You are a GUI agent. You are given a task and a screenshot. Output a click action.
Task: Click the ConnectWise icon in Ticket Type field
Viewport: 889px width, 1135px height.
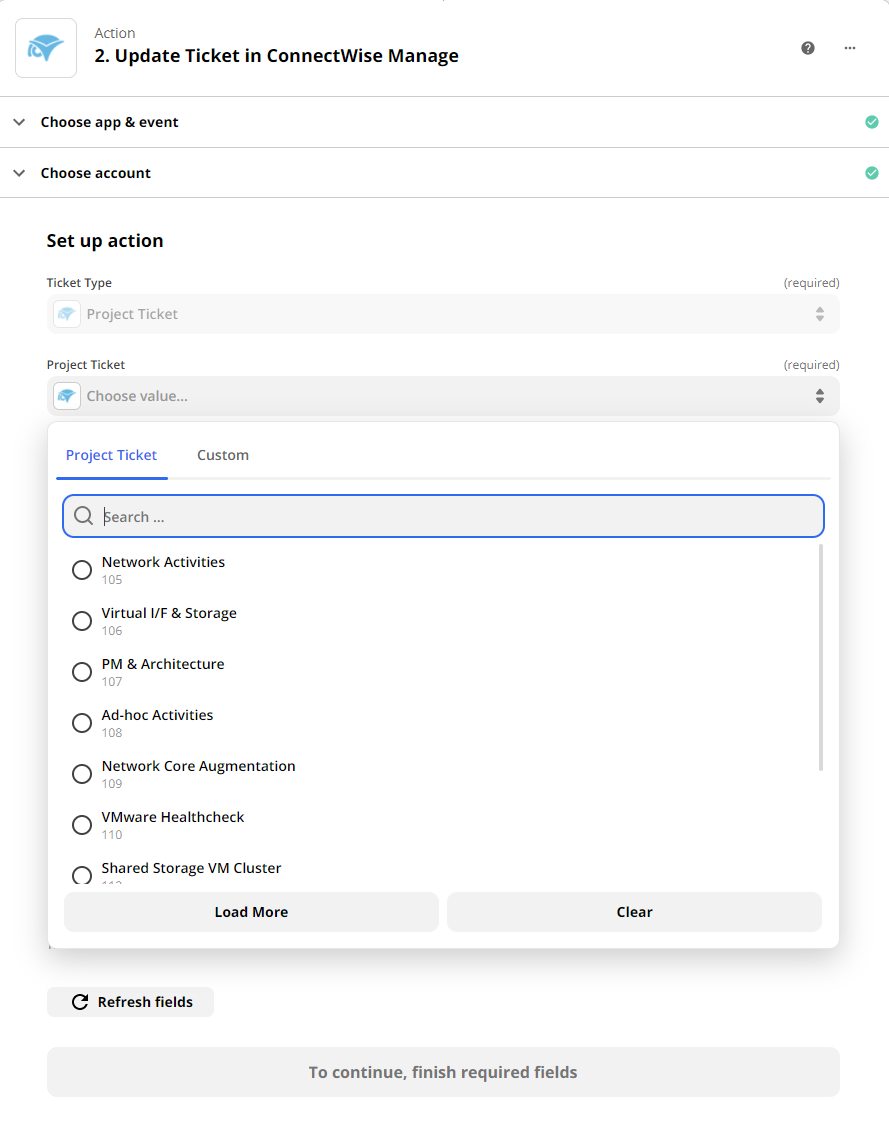[67, 314]
